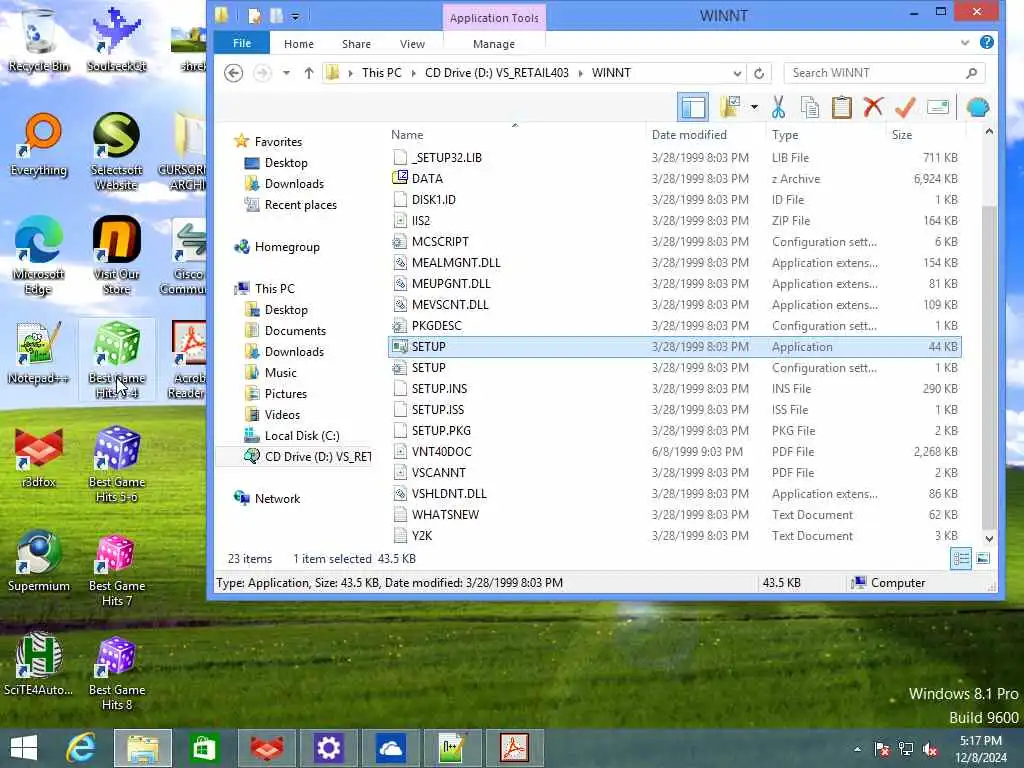Click Properties icon in quick access toolbar
Image resolution: width=1024 pixels, height=768 pixels.
click(x=255, y=16)
